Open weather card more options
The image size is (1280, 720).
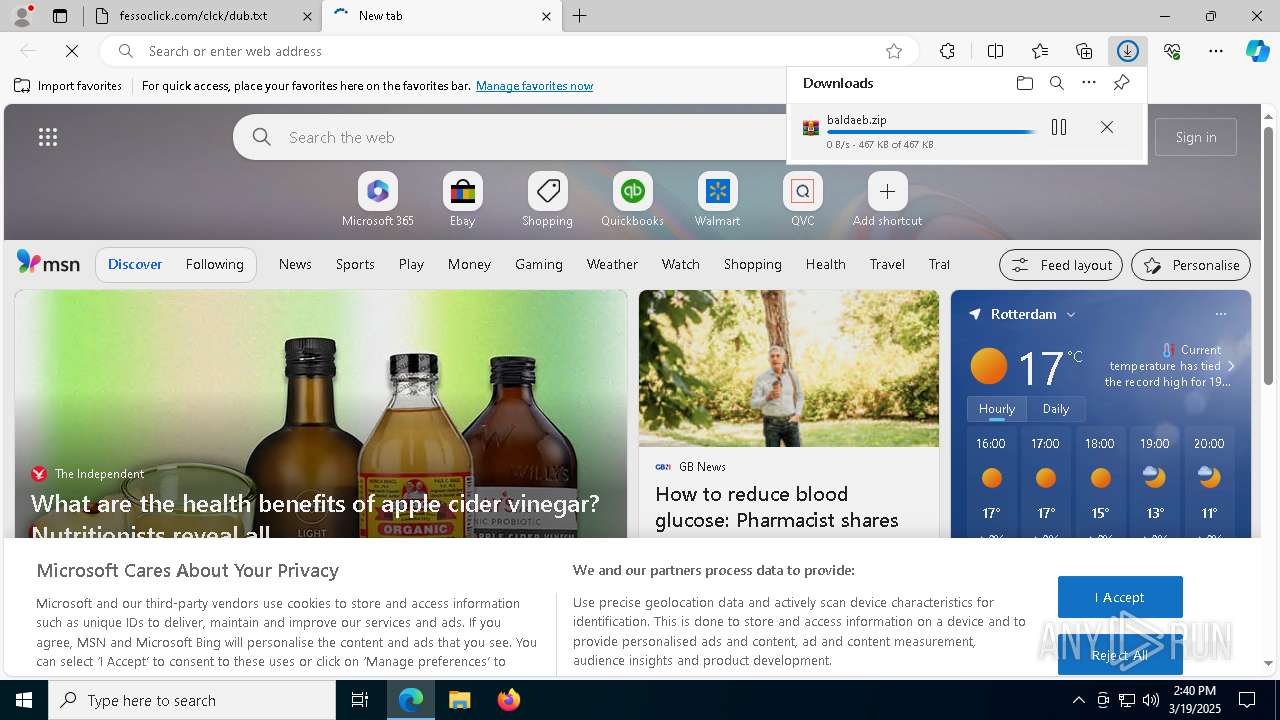[x=1220, y=314]
